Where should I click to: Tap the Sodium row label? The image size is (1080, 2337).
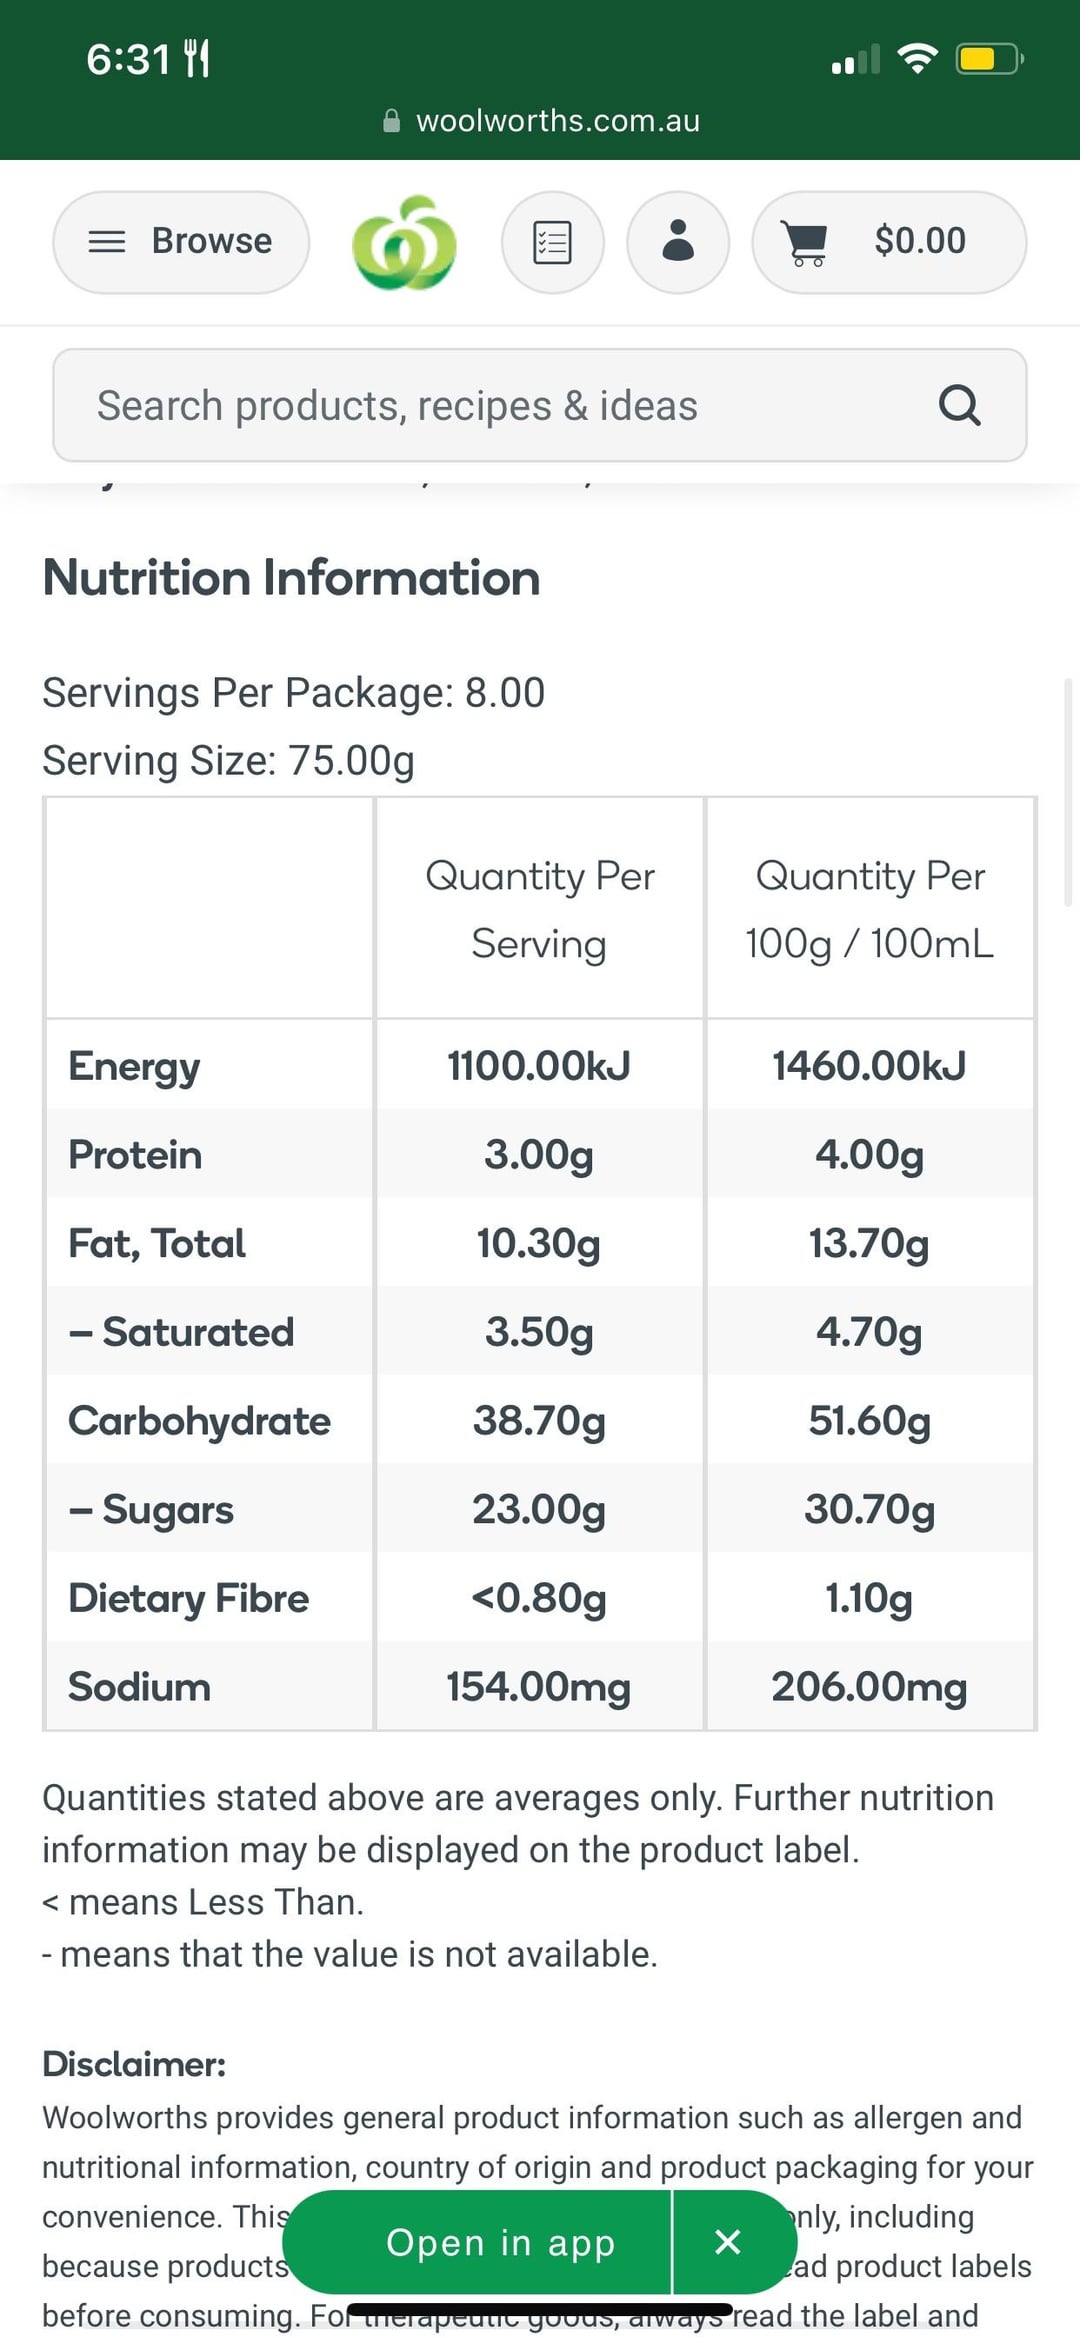tap(139, 1687)
